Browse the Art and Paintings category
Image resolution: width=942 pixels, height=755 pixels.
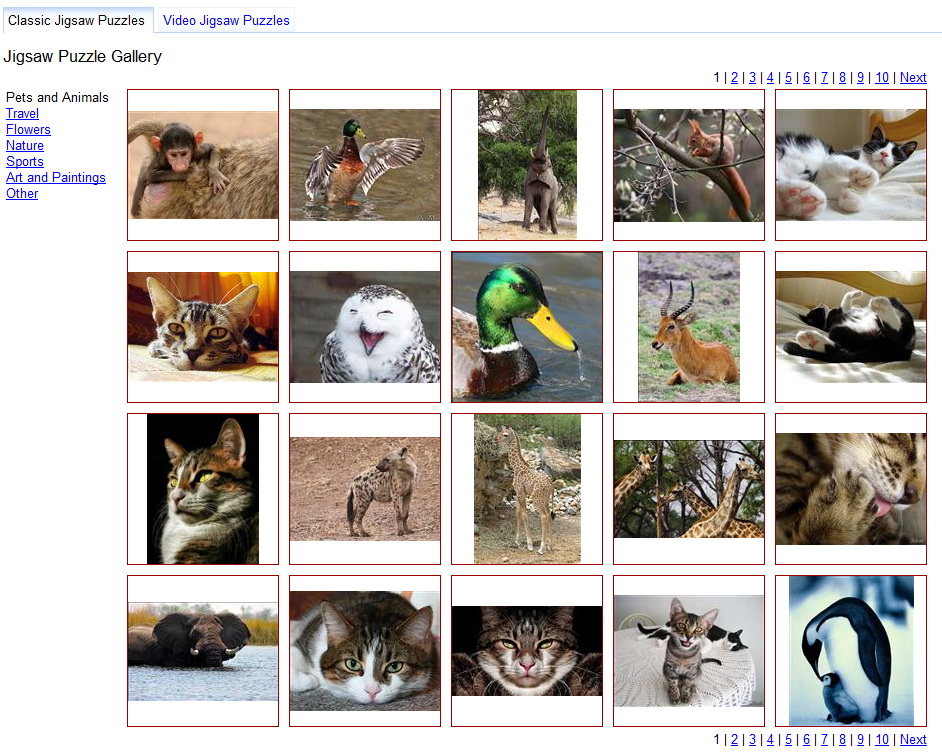click(56, 178)
